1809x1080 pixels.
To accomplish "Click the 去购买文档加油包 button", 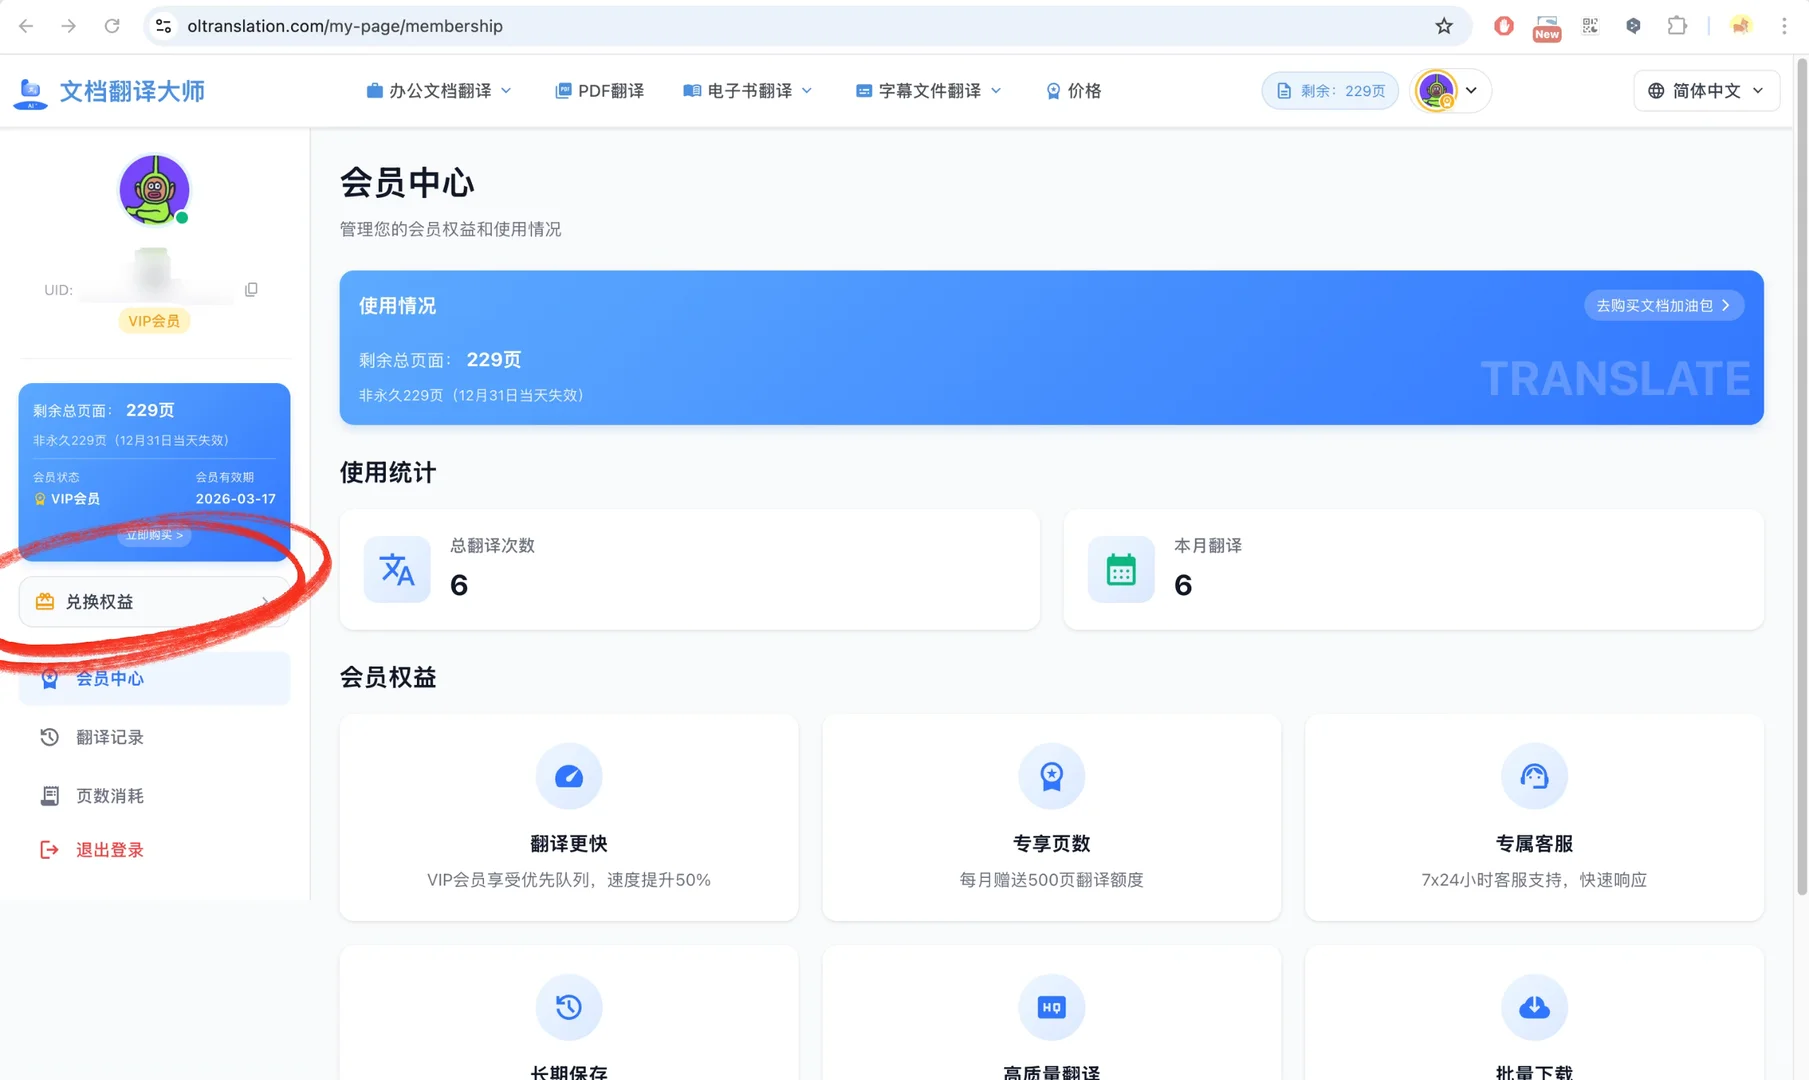I will click(x=1663, y=305).
